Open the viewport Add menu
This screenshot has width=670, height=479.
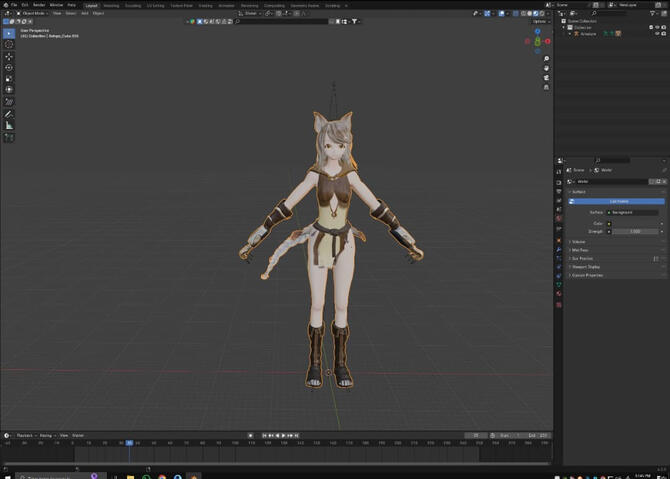pyautogui.click(x=85, y=13)
